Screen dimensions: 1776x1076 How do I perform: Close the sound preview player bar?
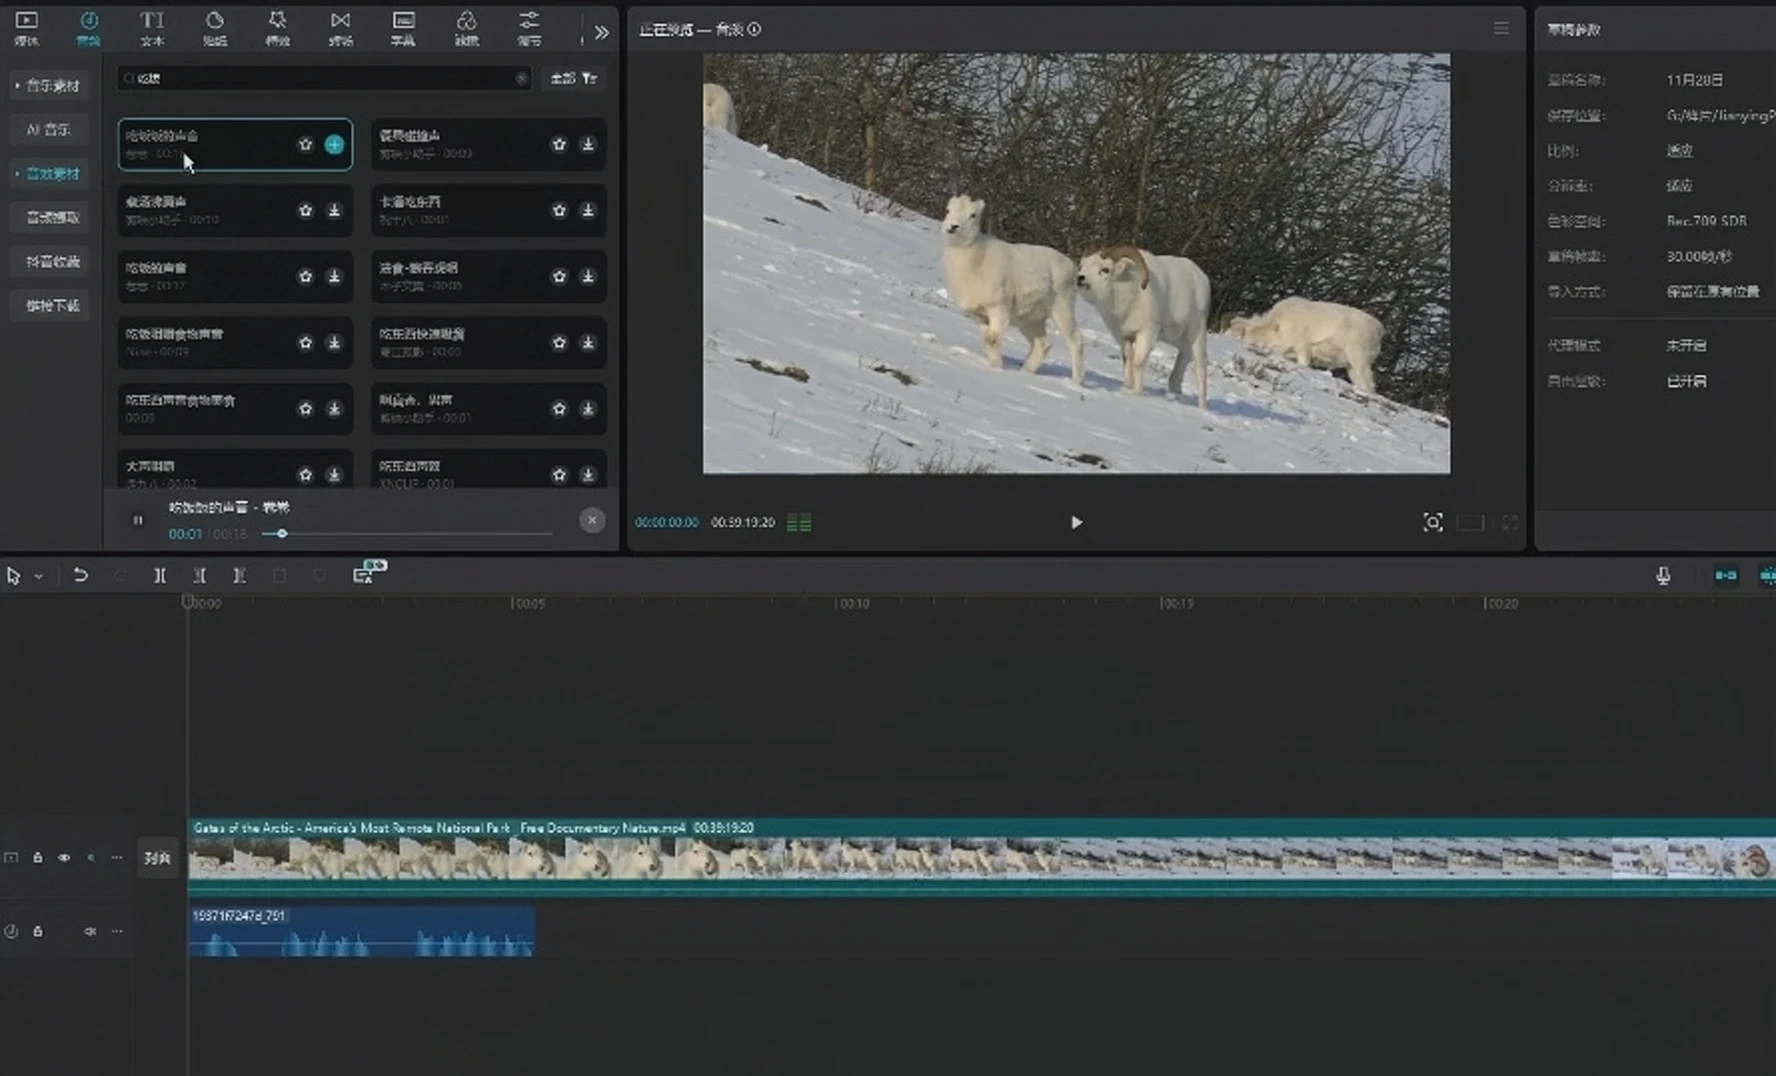(592, 520)
